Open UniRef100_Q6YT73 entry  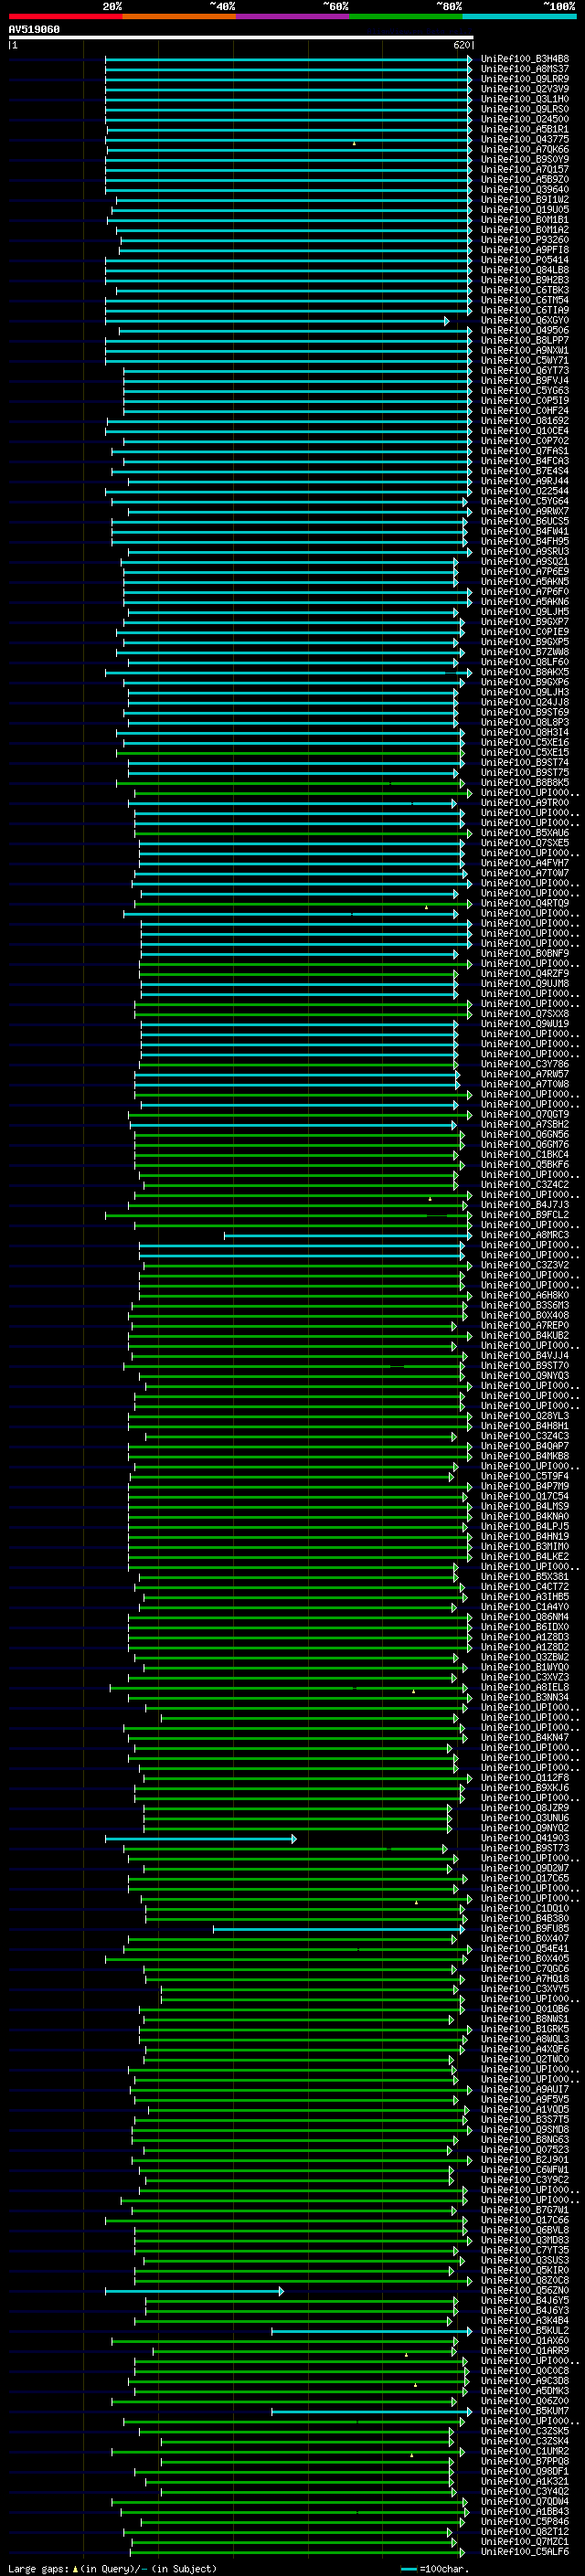tap(525, 370)
